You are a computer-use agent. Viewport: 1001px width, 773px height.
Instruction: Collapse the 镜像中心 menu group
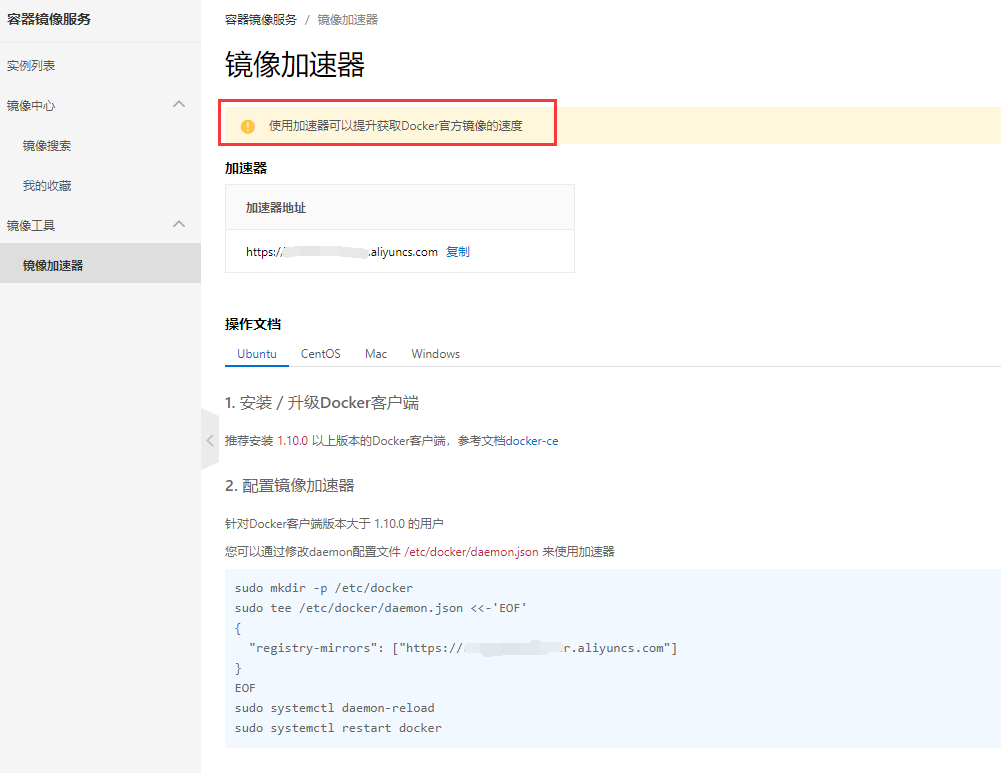[x=179, y=104]
